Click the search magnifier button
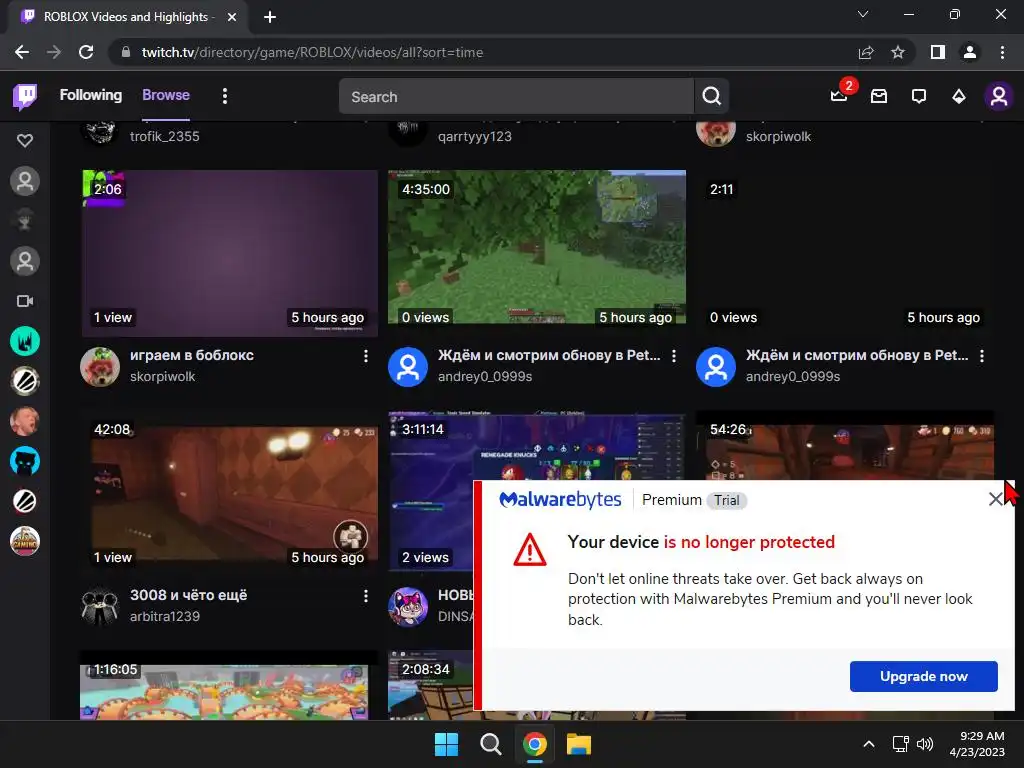1024x768 pixels. pos(712,97)
